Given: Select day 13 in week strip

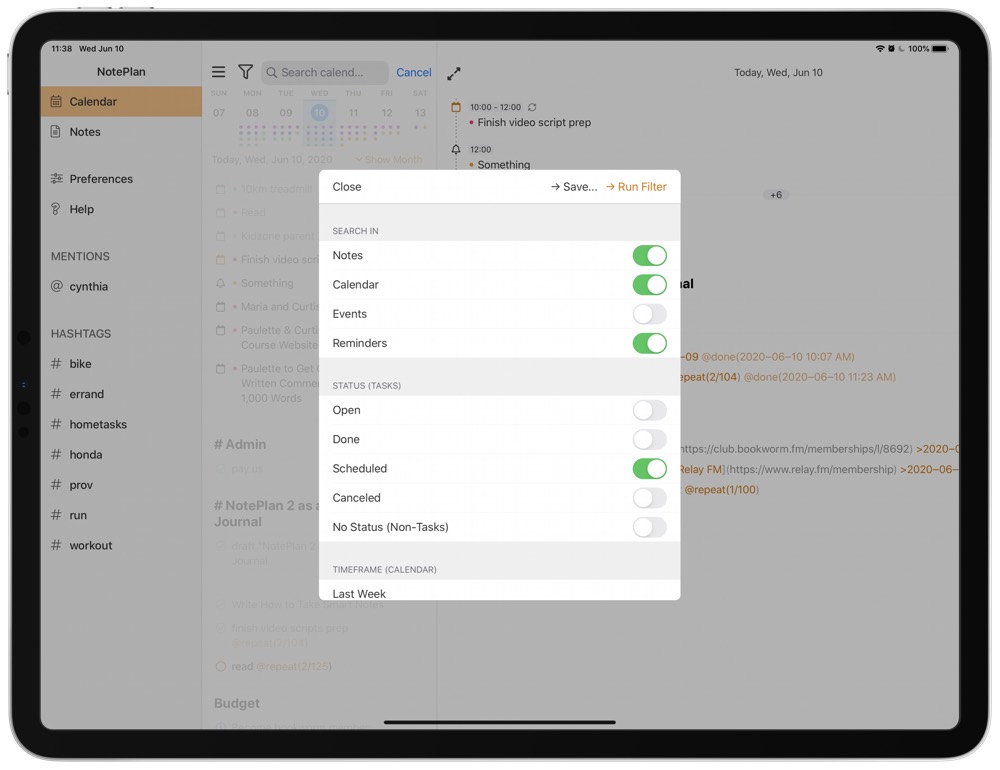Looking at the screenshot, I should pos(420,113).
